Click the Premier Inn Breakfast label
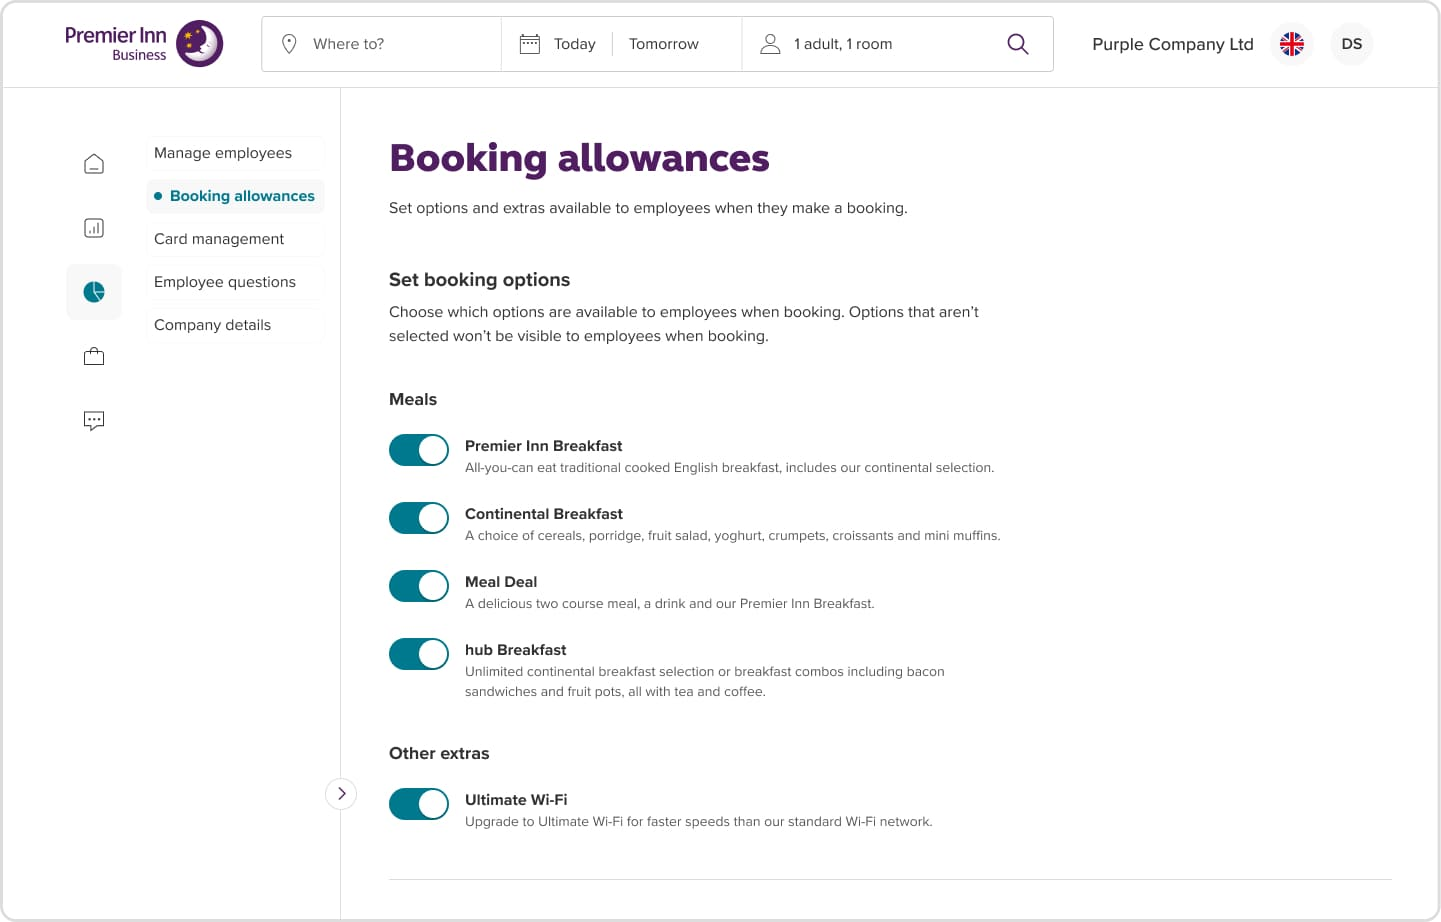Viewport: 1441px width, 922px height. pos(543,446)
